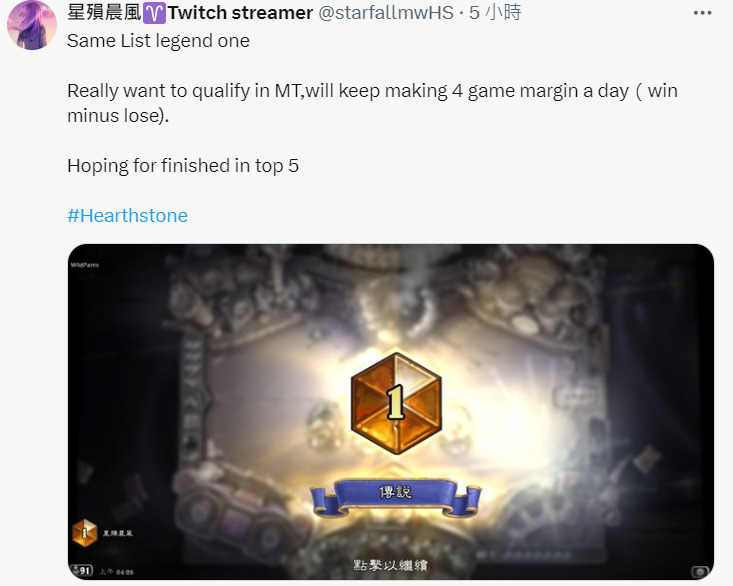Click the 上午 04:26 clock in game screenshot
Image resolution: width=733 pixels, height=586 pixels.
pos(116,572)
